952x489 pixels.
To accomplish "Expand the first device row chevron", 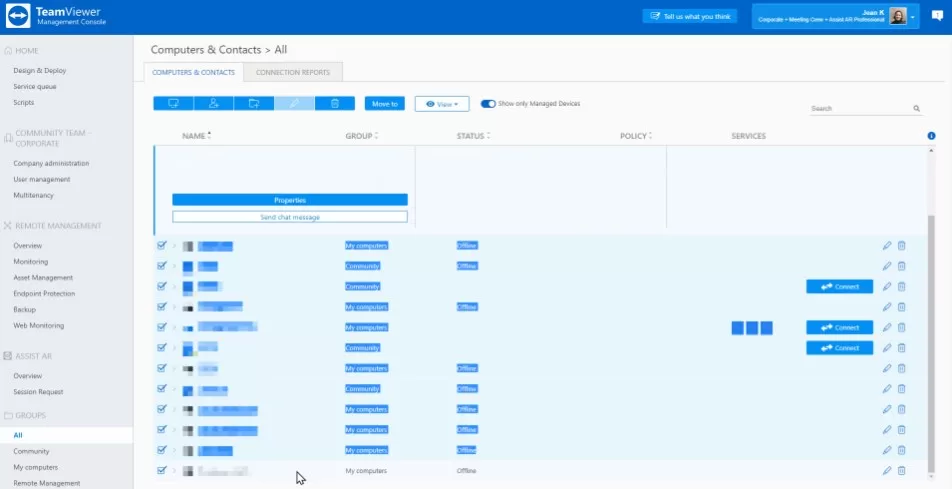I will click(174, 246).
